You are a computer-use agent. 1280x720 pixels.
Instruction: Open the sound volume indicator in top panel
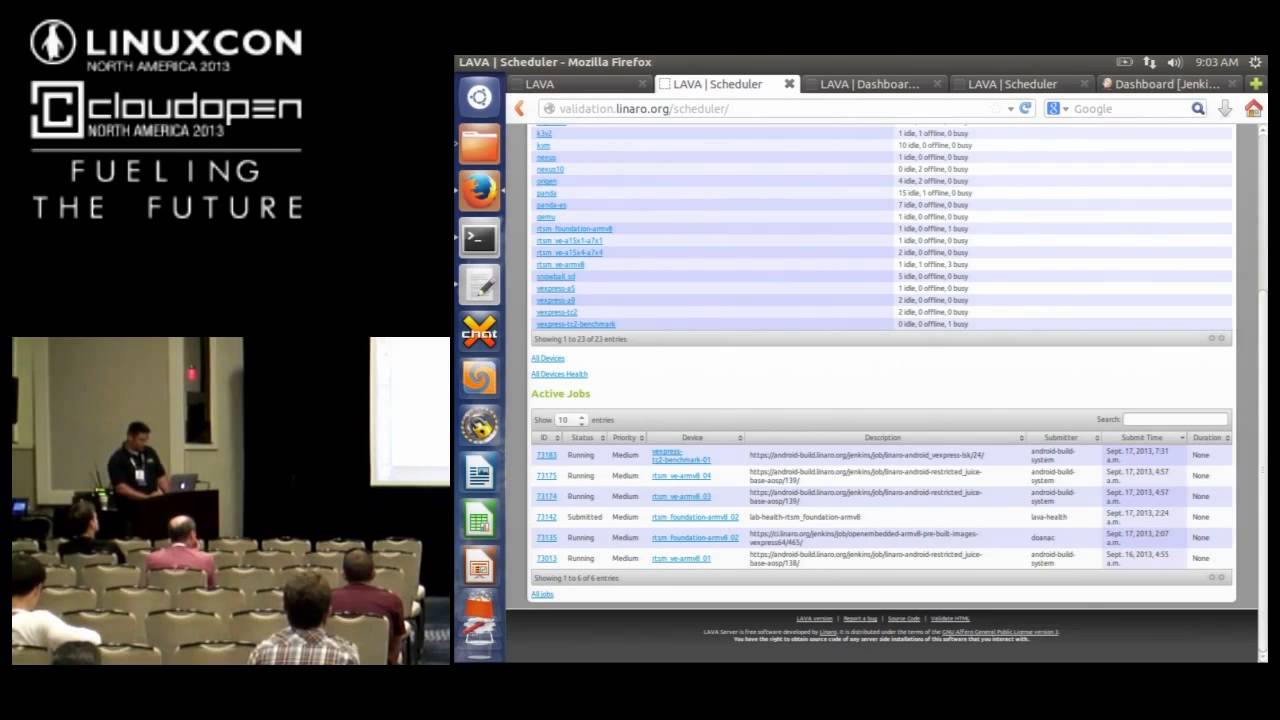[x=1174, y=62]
